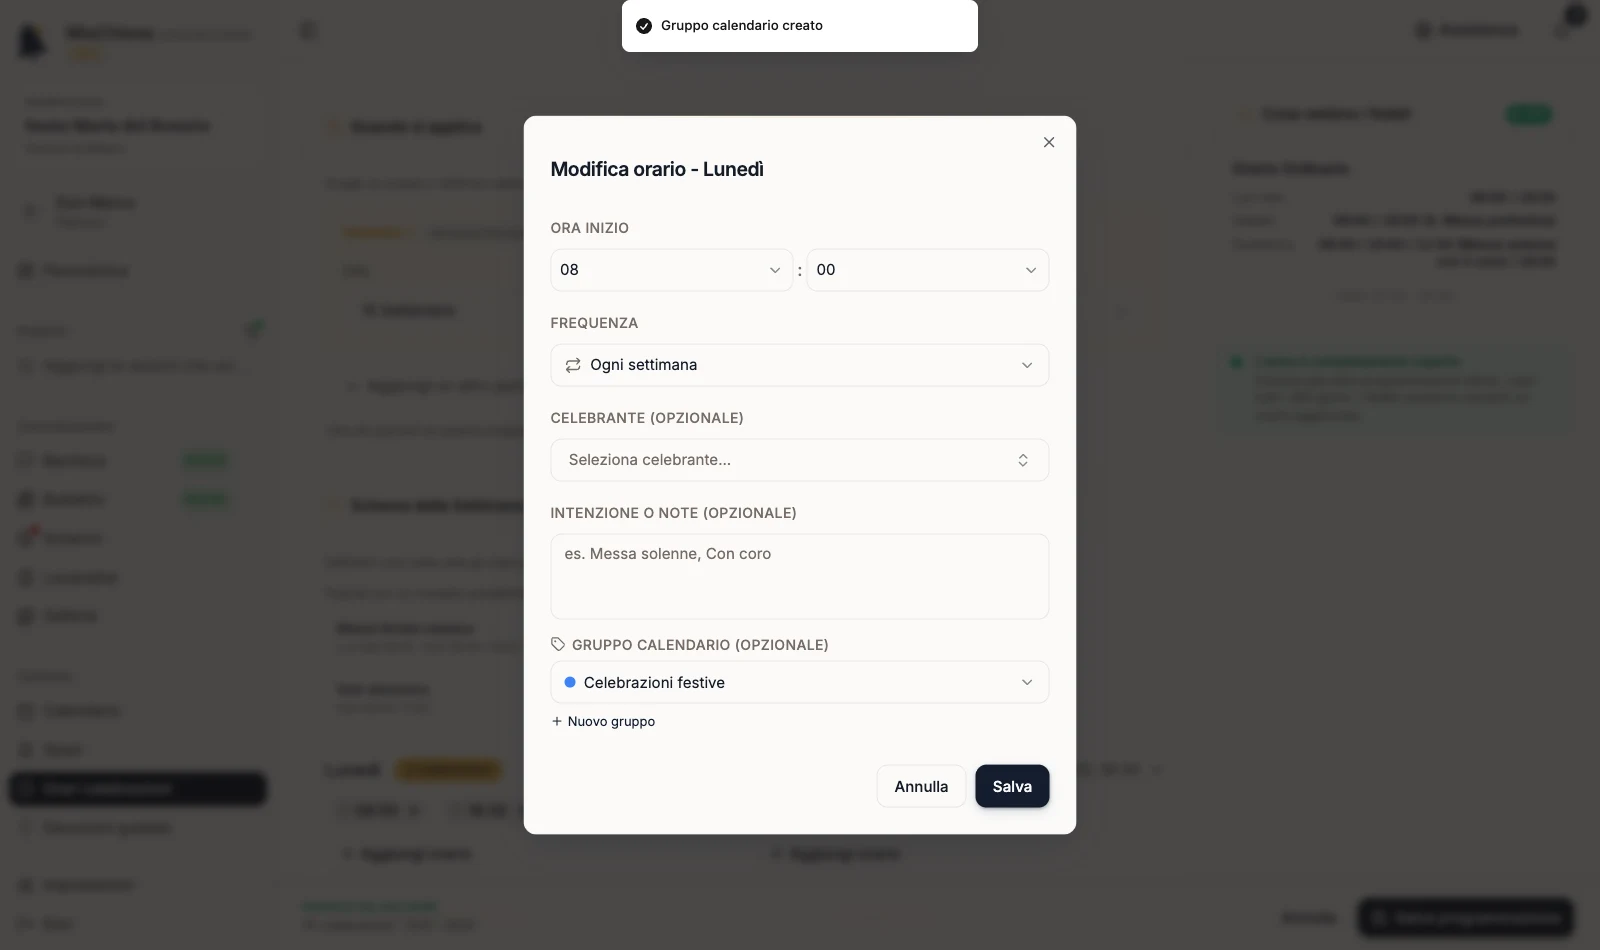
Task: Open the Seleziona celebrante selector
Action: click(x=800, y=460)
